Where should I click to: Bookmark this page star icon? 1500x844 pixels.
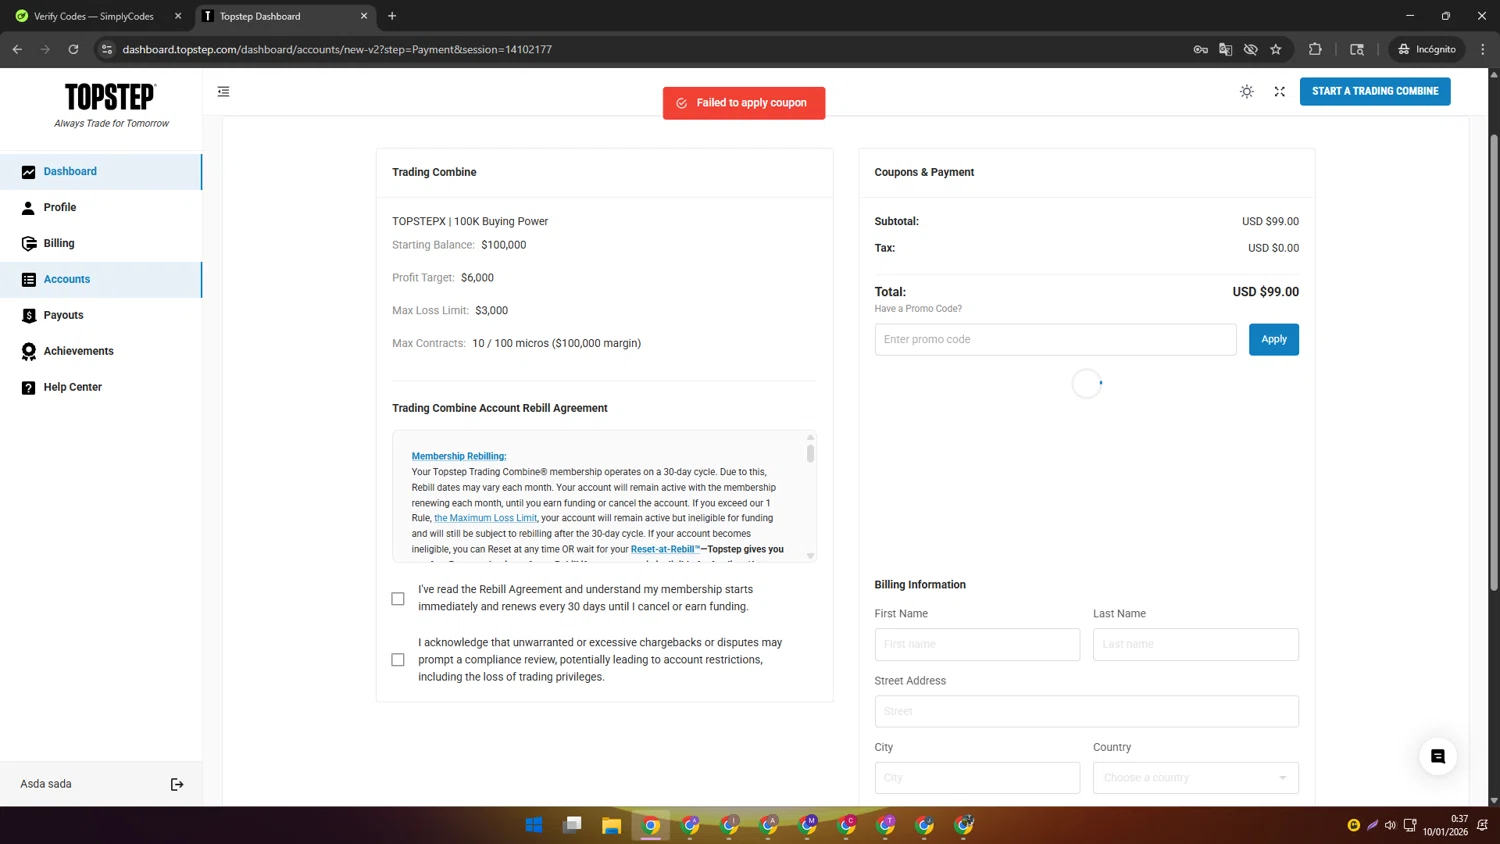(x=1276, y=49)
